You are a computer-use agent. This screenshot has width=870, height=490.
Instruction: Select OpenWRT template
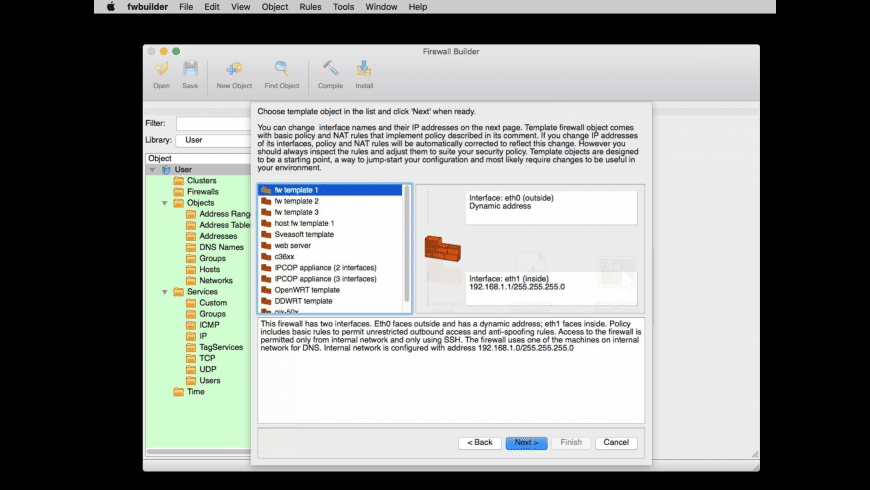[331, 290]
